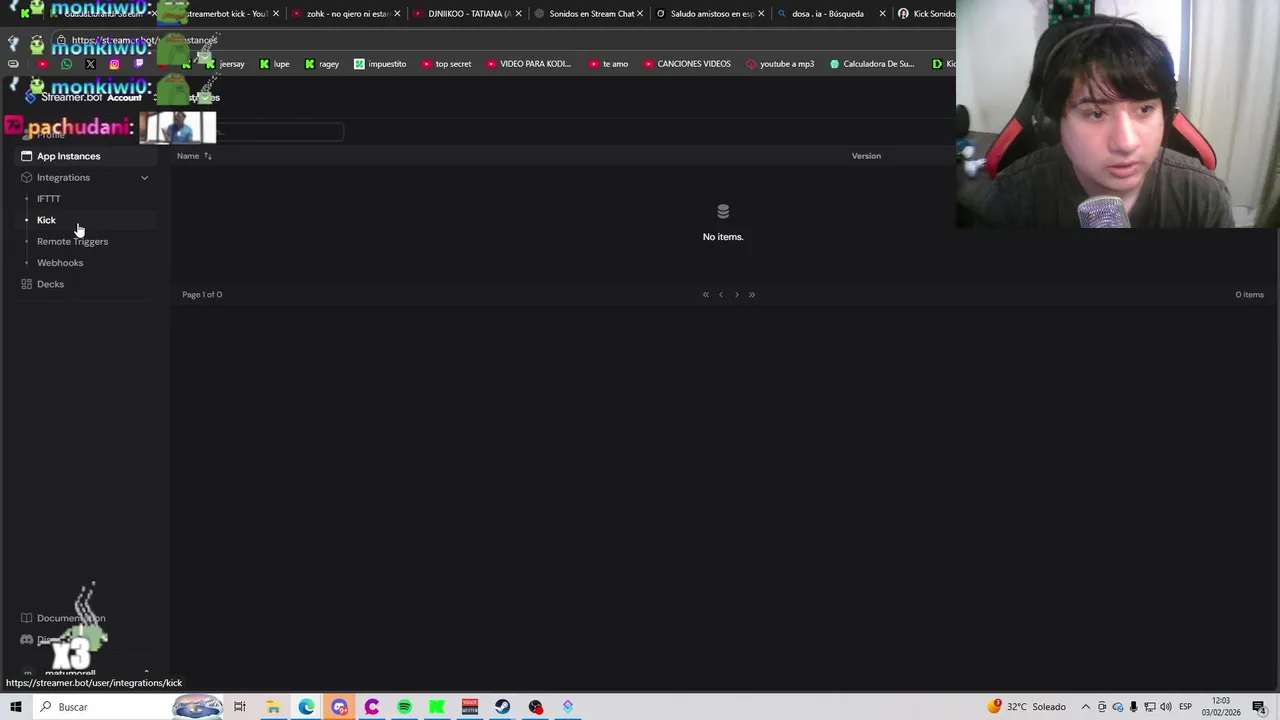
Task: Switch to 'zohk - no qiero' tab
Action: [346, 14]
